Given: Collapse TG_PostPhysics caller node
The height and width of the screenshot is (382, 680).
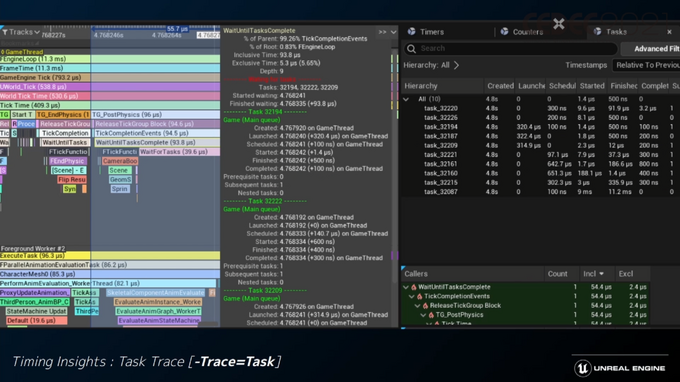Looking at the screenshot, I should [423, 315].
